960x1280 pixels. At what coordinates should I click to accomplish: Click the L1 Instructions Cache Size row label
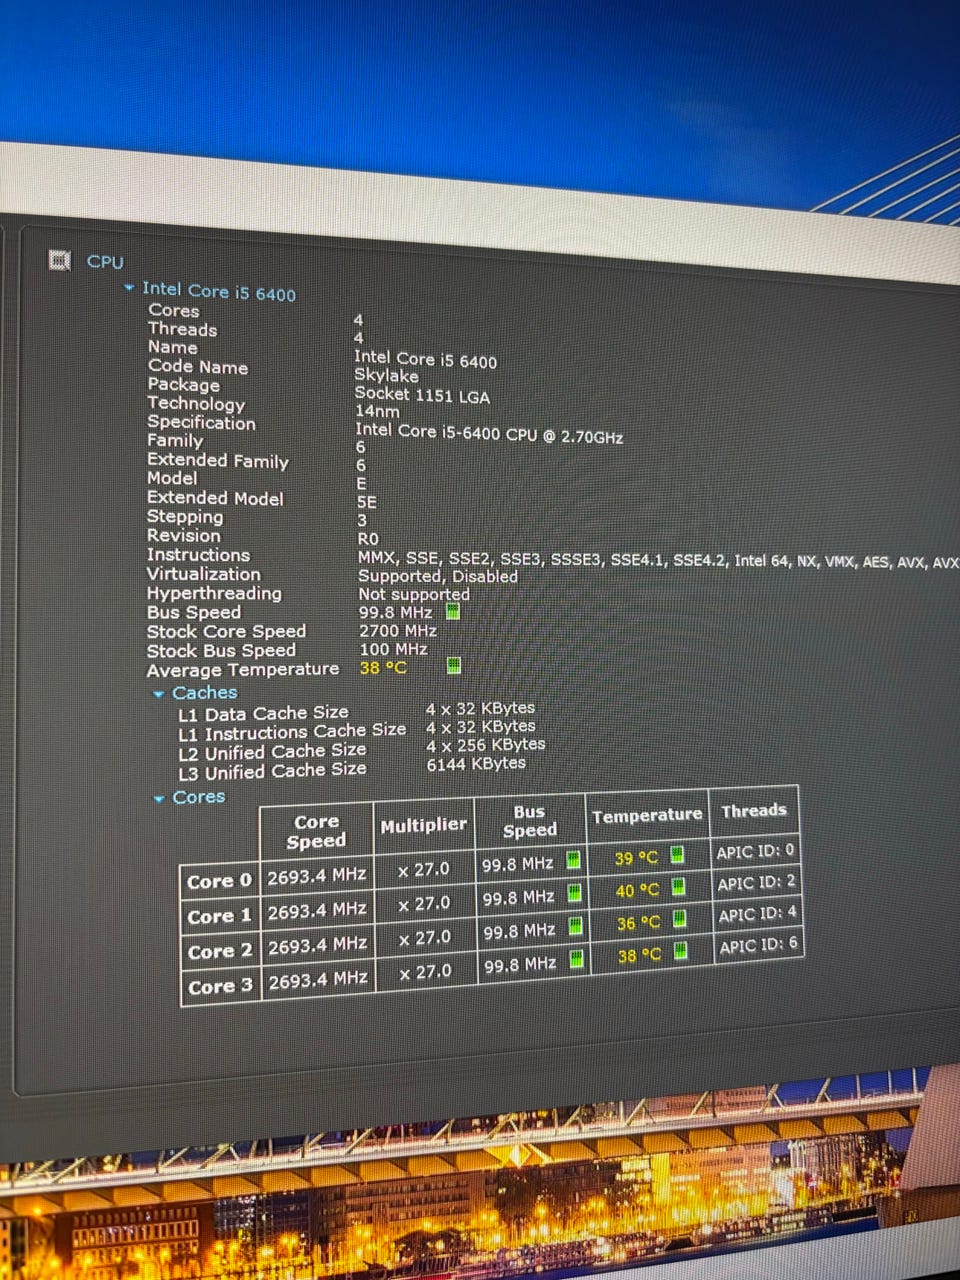[292, 733]
